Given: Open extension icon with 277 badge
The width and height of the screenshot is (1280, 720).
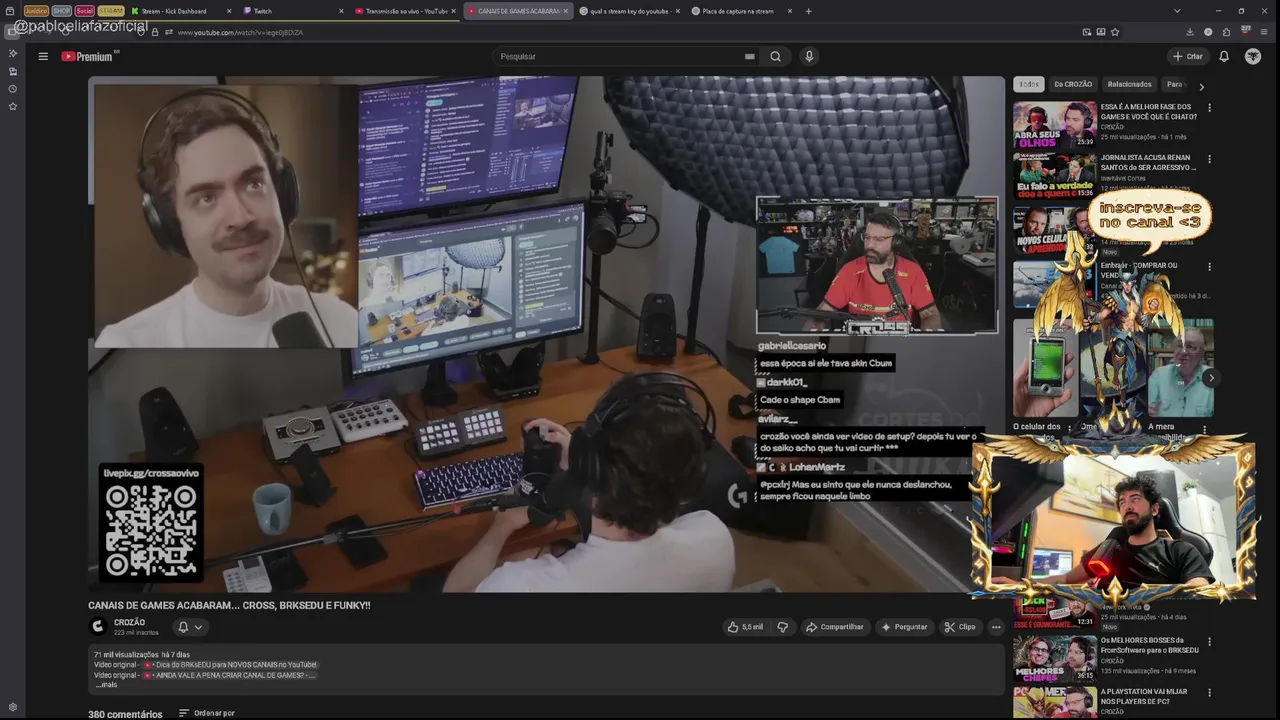Looking at the screenshot, I should click(x=1246, y=32).
